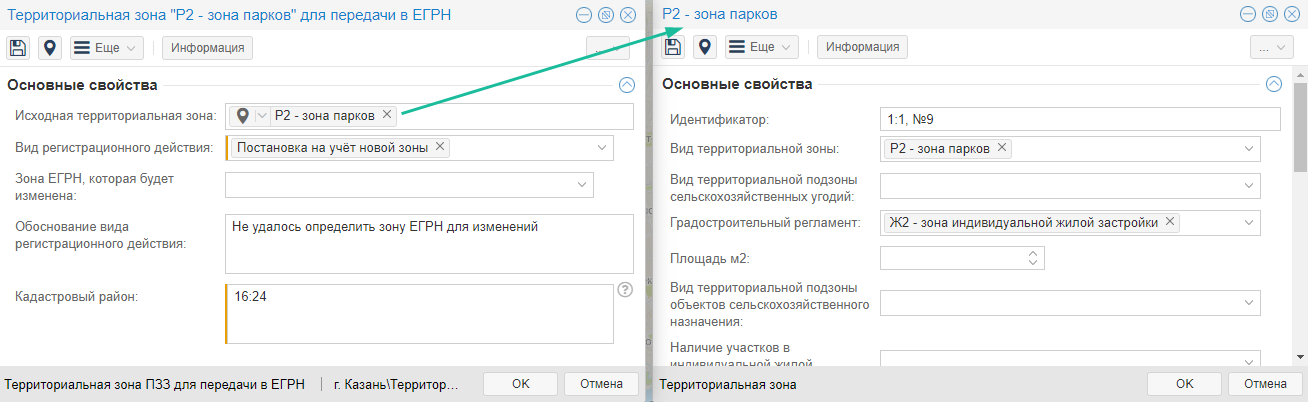
Task: Remove 'Р2 - зона парков' from Исходная территориальная зона
Action: [387, 115]
